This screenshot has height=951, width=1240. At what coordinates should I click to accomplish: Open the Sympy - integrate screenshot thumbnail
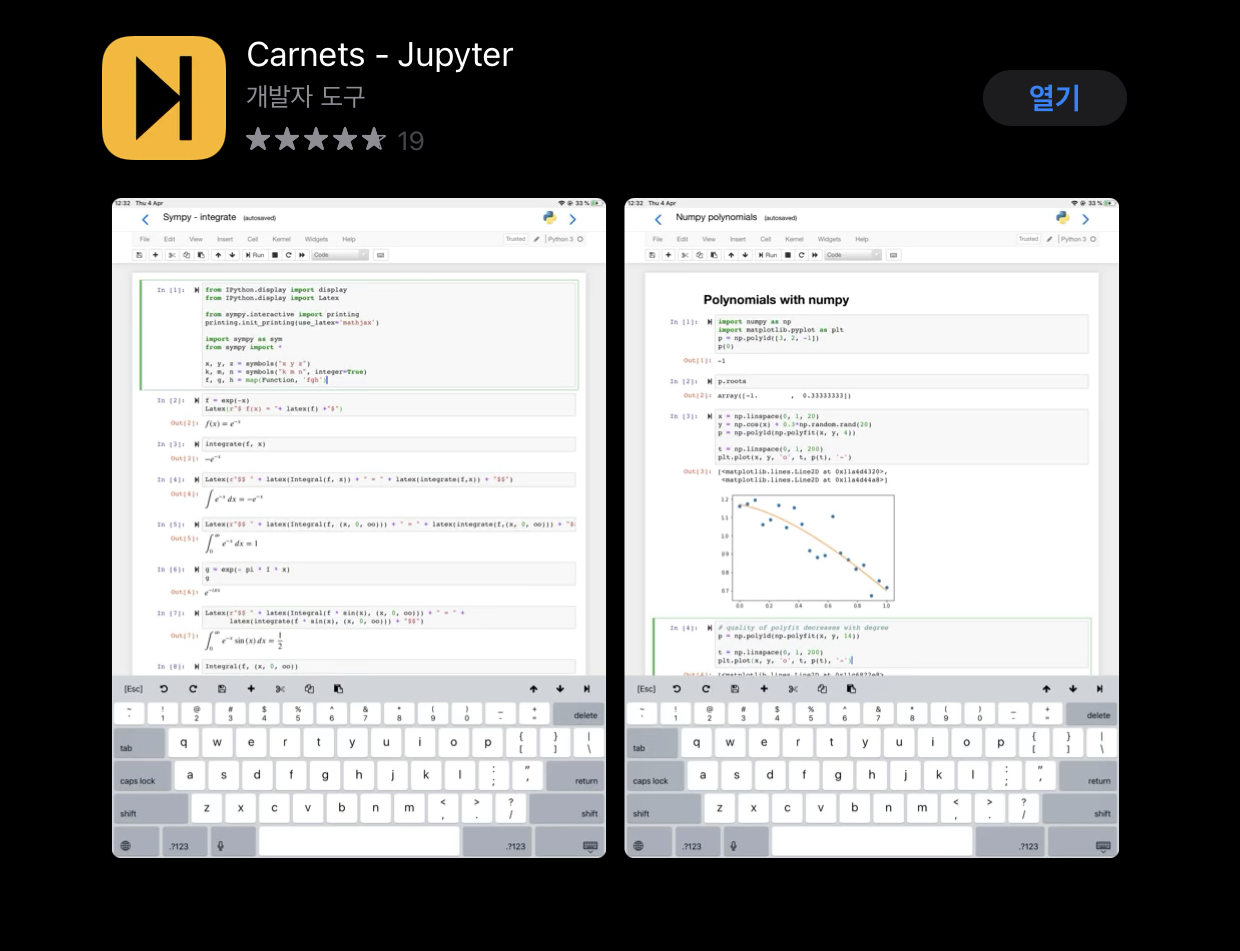pyautogui.click(x=359, y=527)
